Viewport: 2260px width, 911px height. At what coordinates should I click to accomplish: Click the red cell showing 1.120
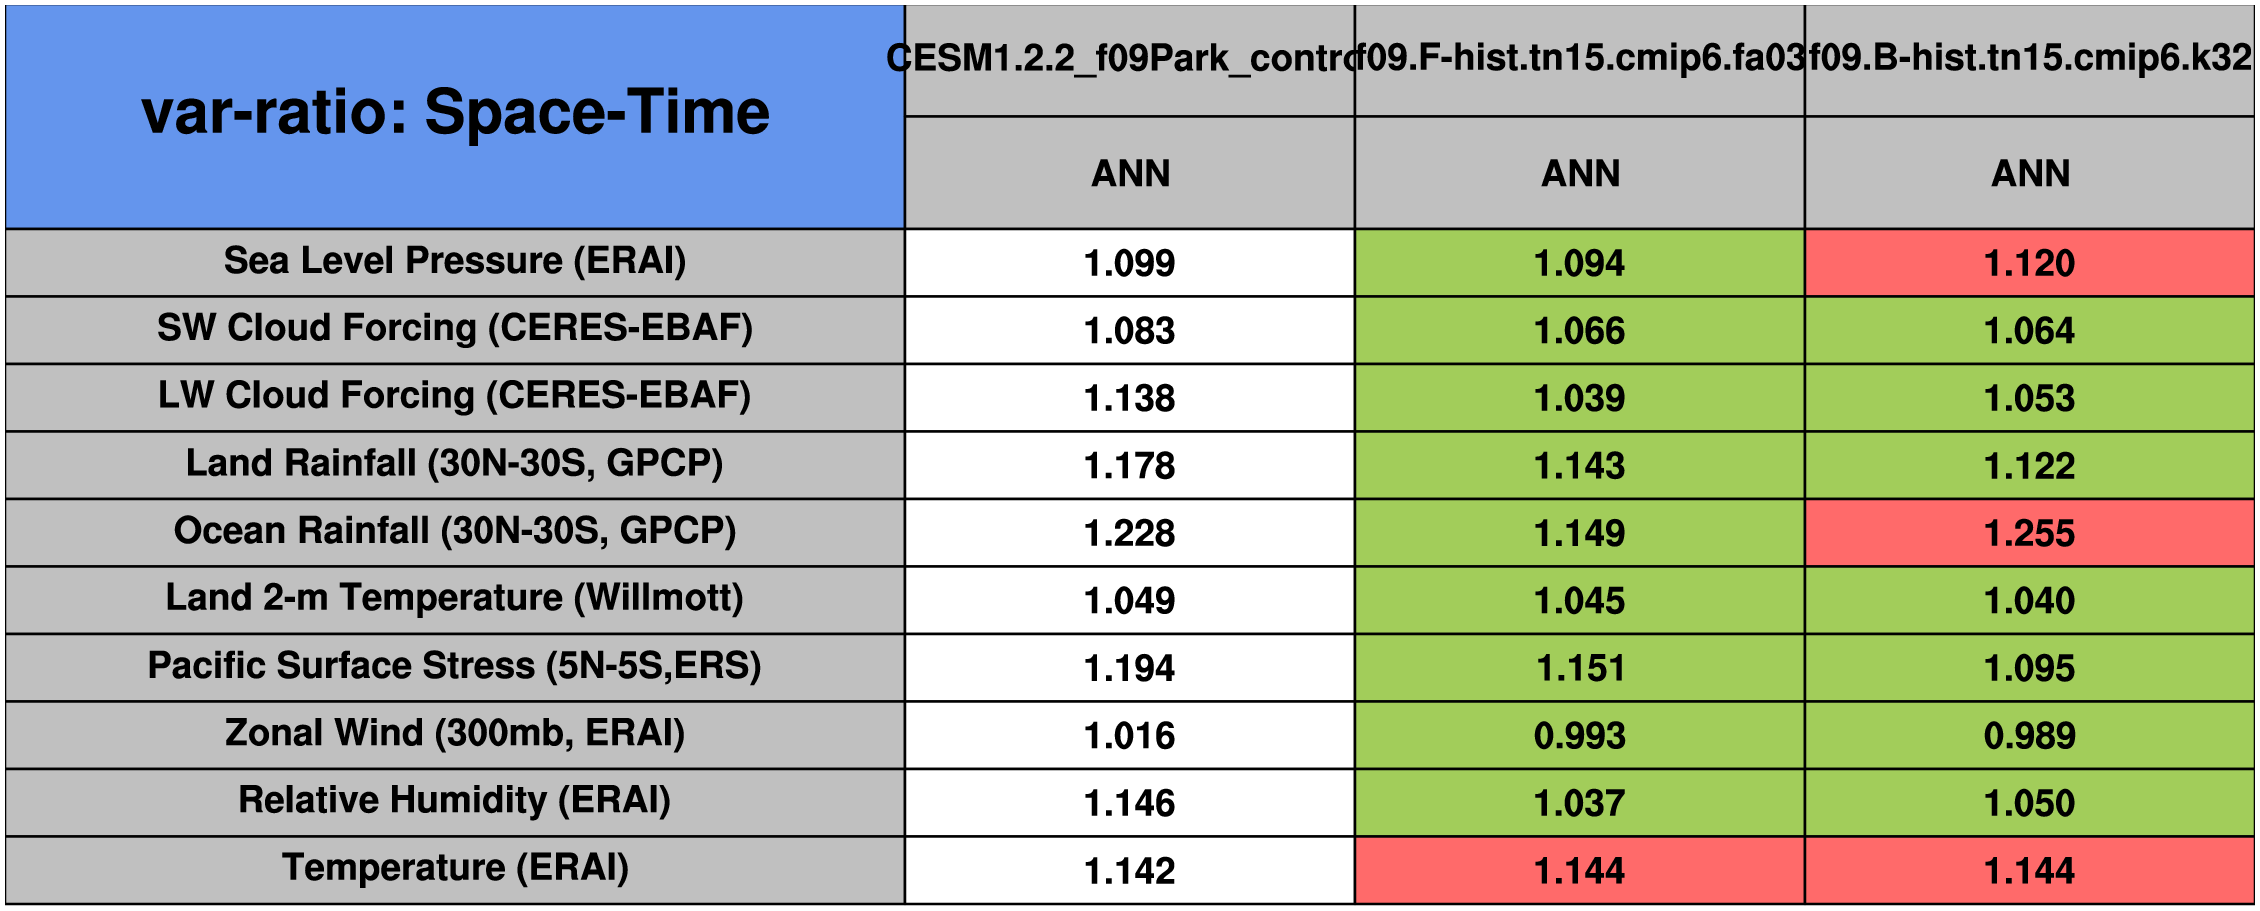point(2030,263)
